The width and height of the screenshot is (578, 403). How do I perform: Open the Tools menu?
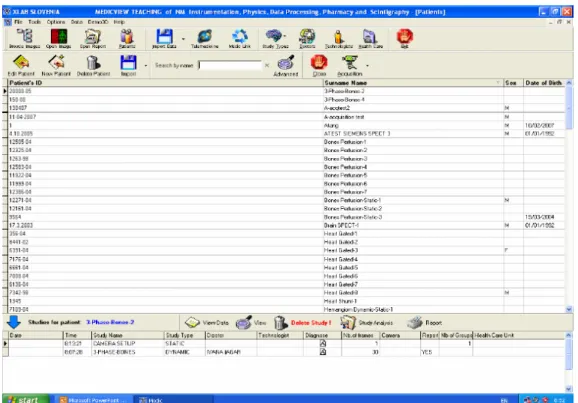[34, 22]
